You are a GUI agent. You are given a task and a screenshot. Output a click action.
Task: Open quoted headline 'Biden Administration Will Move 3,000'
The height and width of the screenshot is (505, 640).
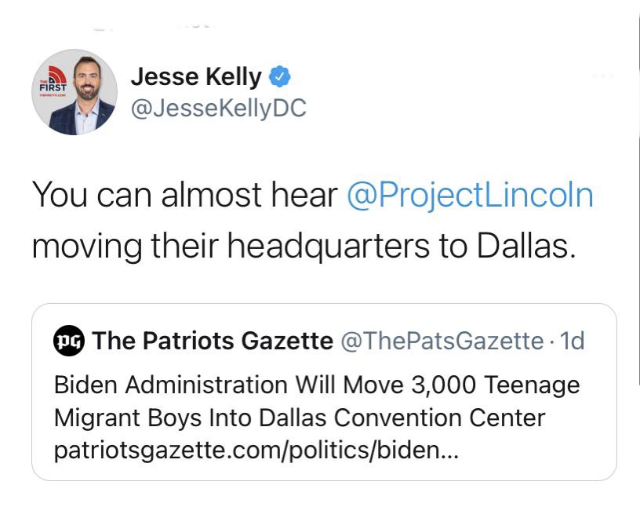pyautogui.click(x=317, y=385)
